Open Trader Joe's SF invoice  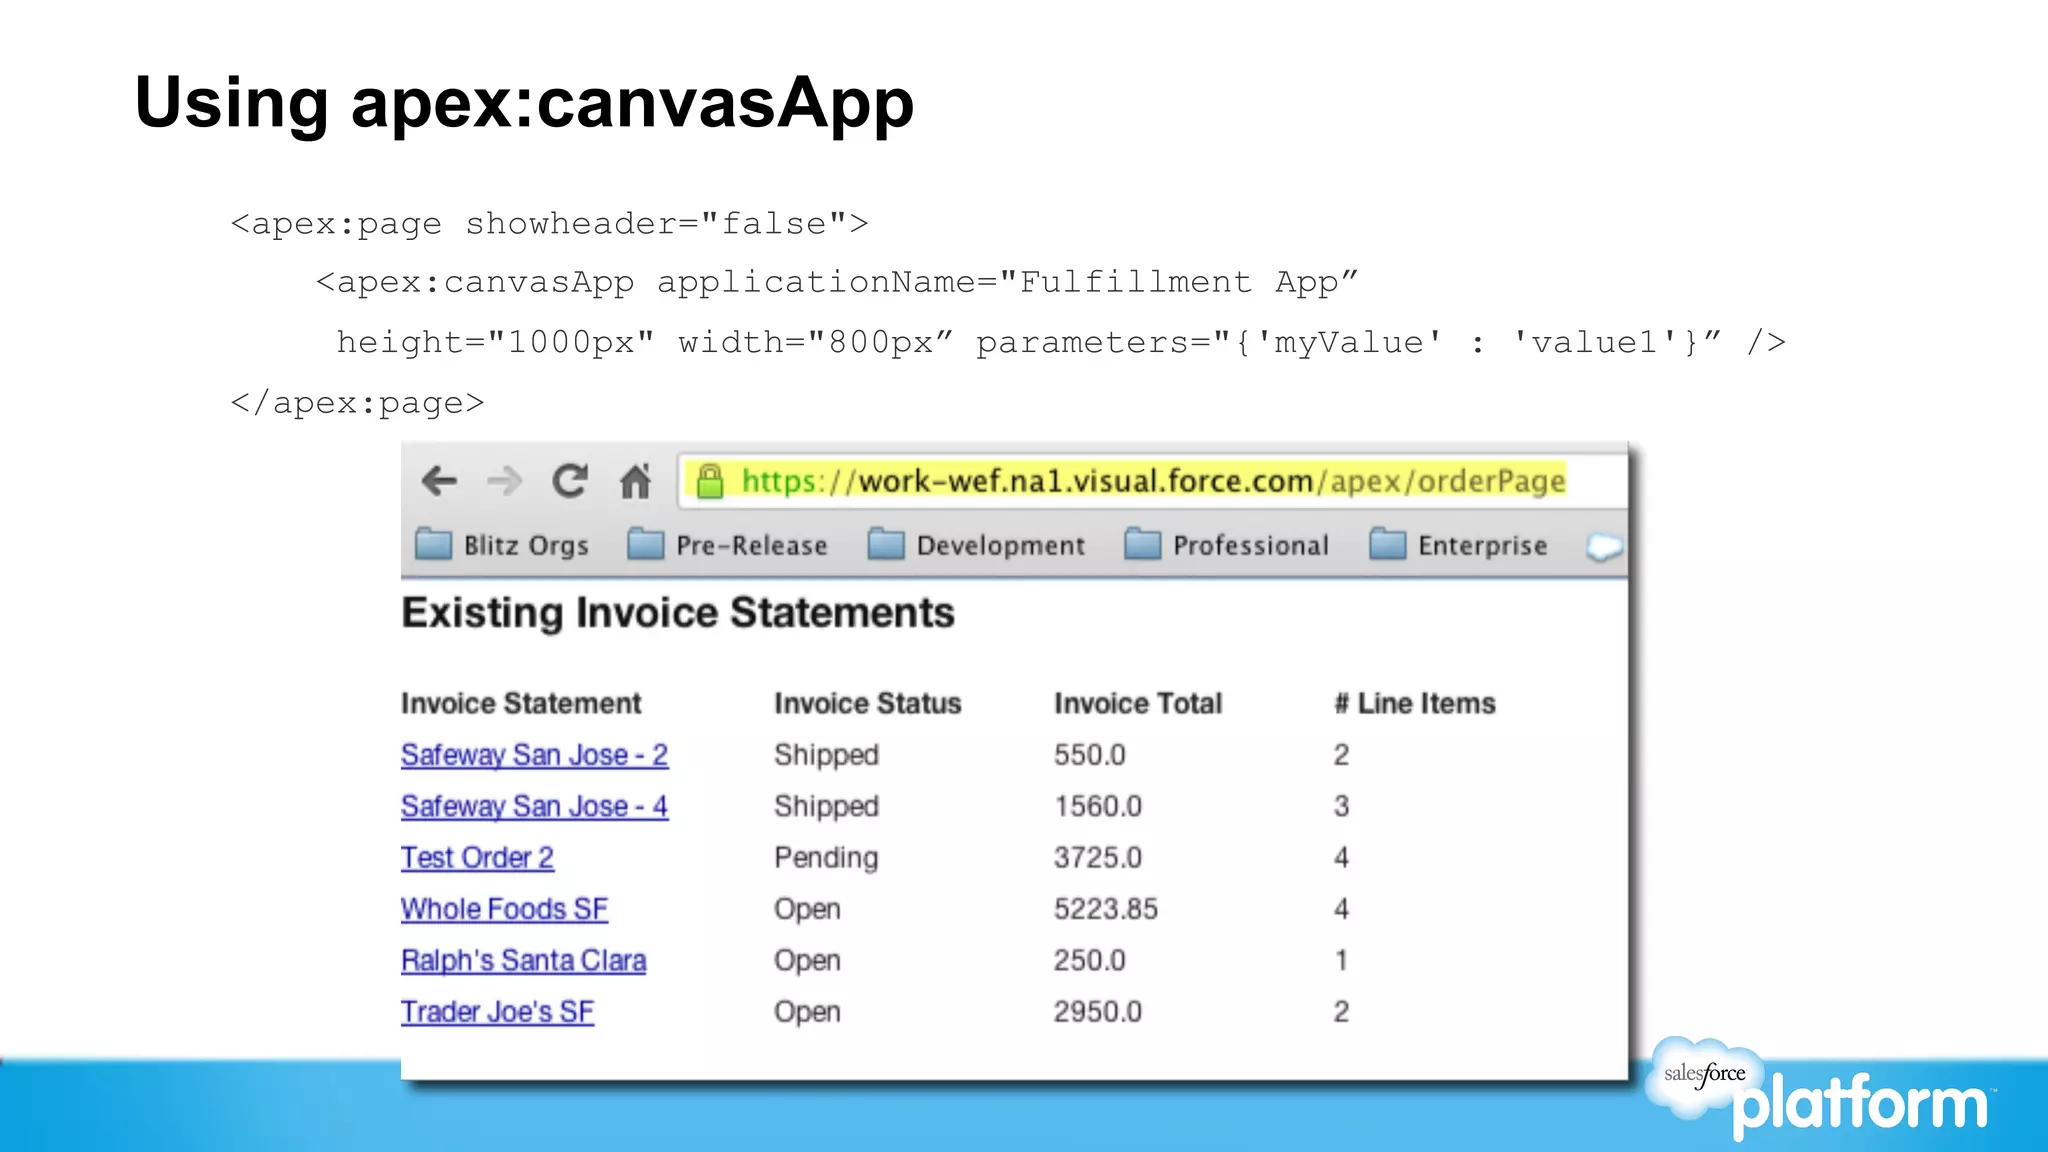click(x=497, y=1012)
